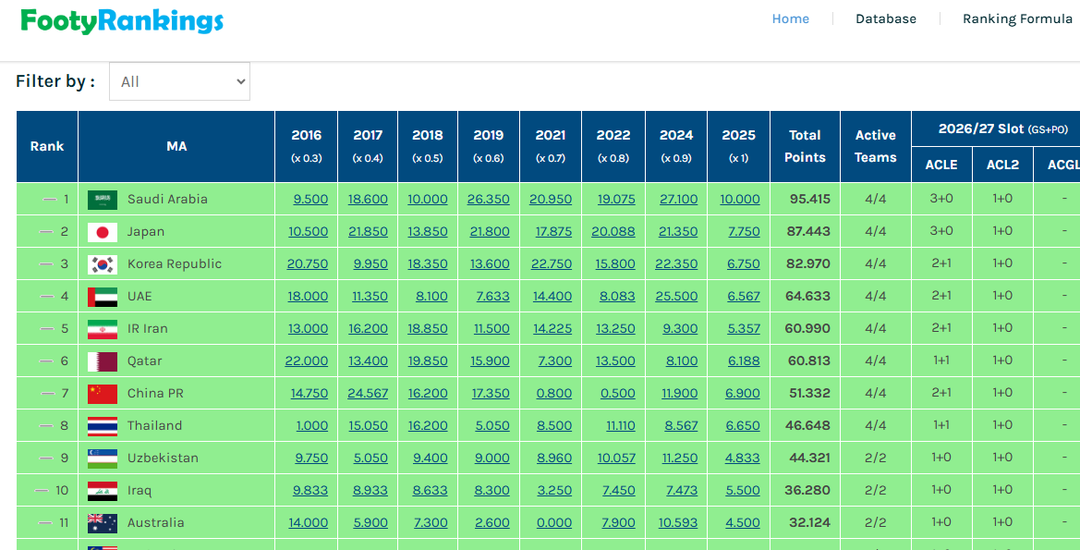Open Saudi Arabia's 2016 score 9.500
The width and height of the screenshot is (1080, 550).
click(x=310, y=199)
